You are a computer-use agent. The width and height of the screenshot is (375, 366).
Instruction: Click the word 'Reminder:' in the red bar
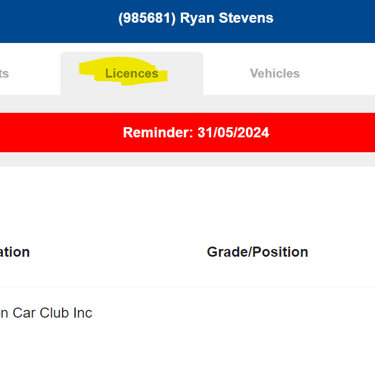tap(158, 132)
